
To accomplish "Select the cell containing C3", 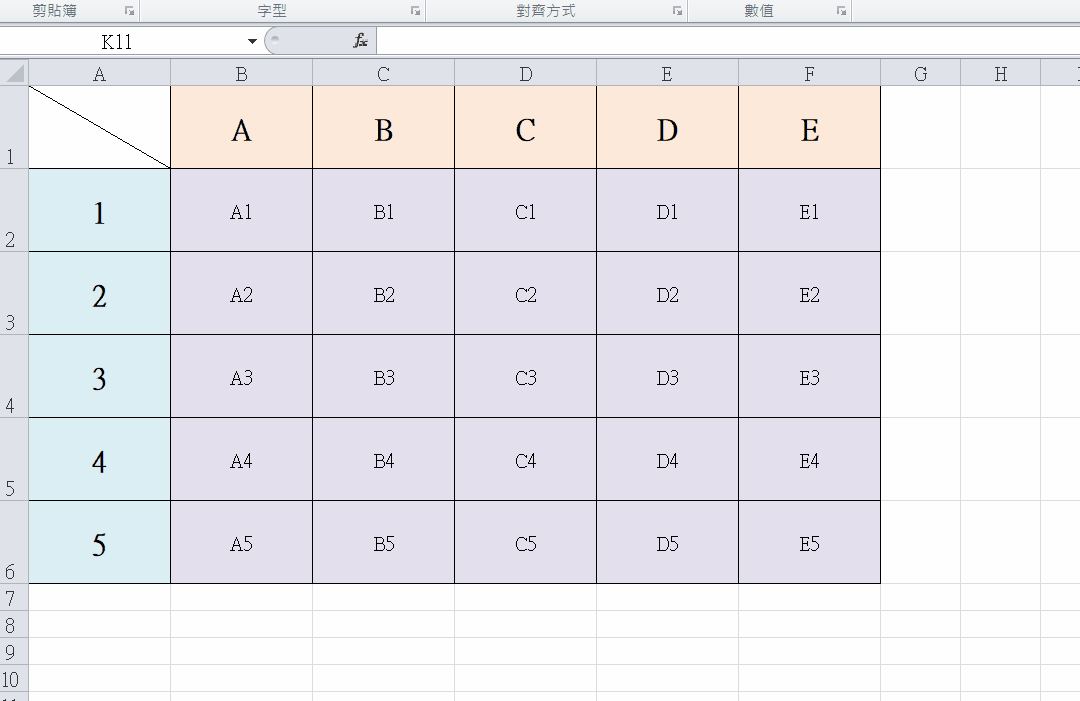I will (x=526, y=377).
